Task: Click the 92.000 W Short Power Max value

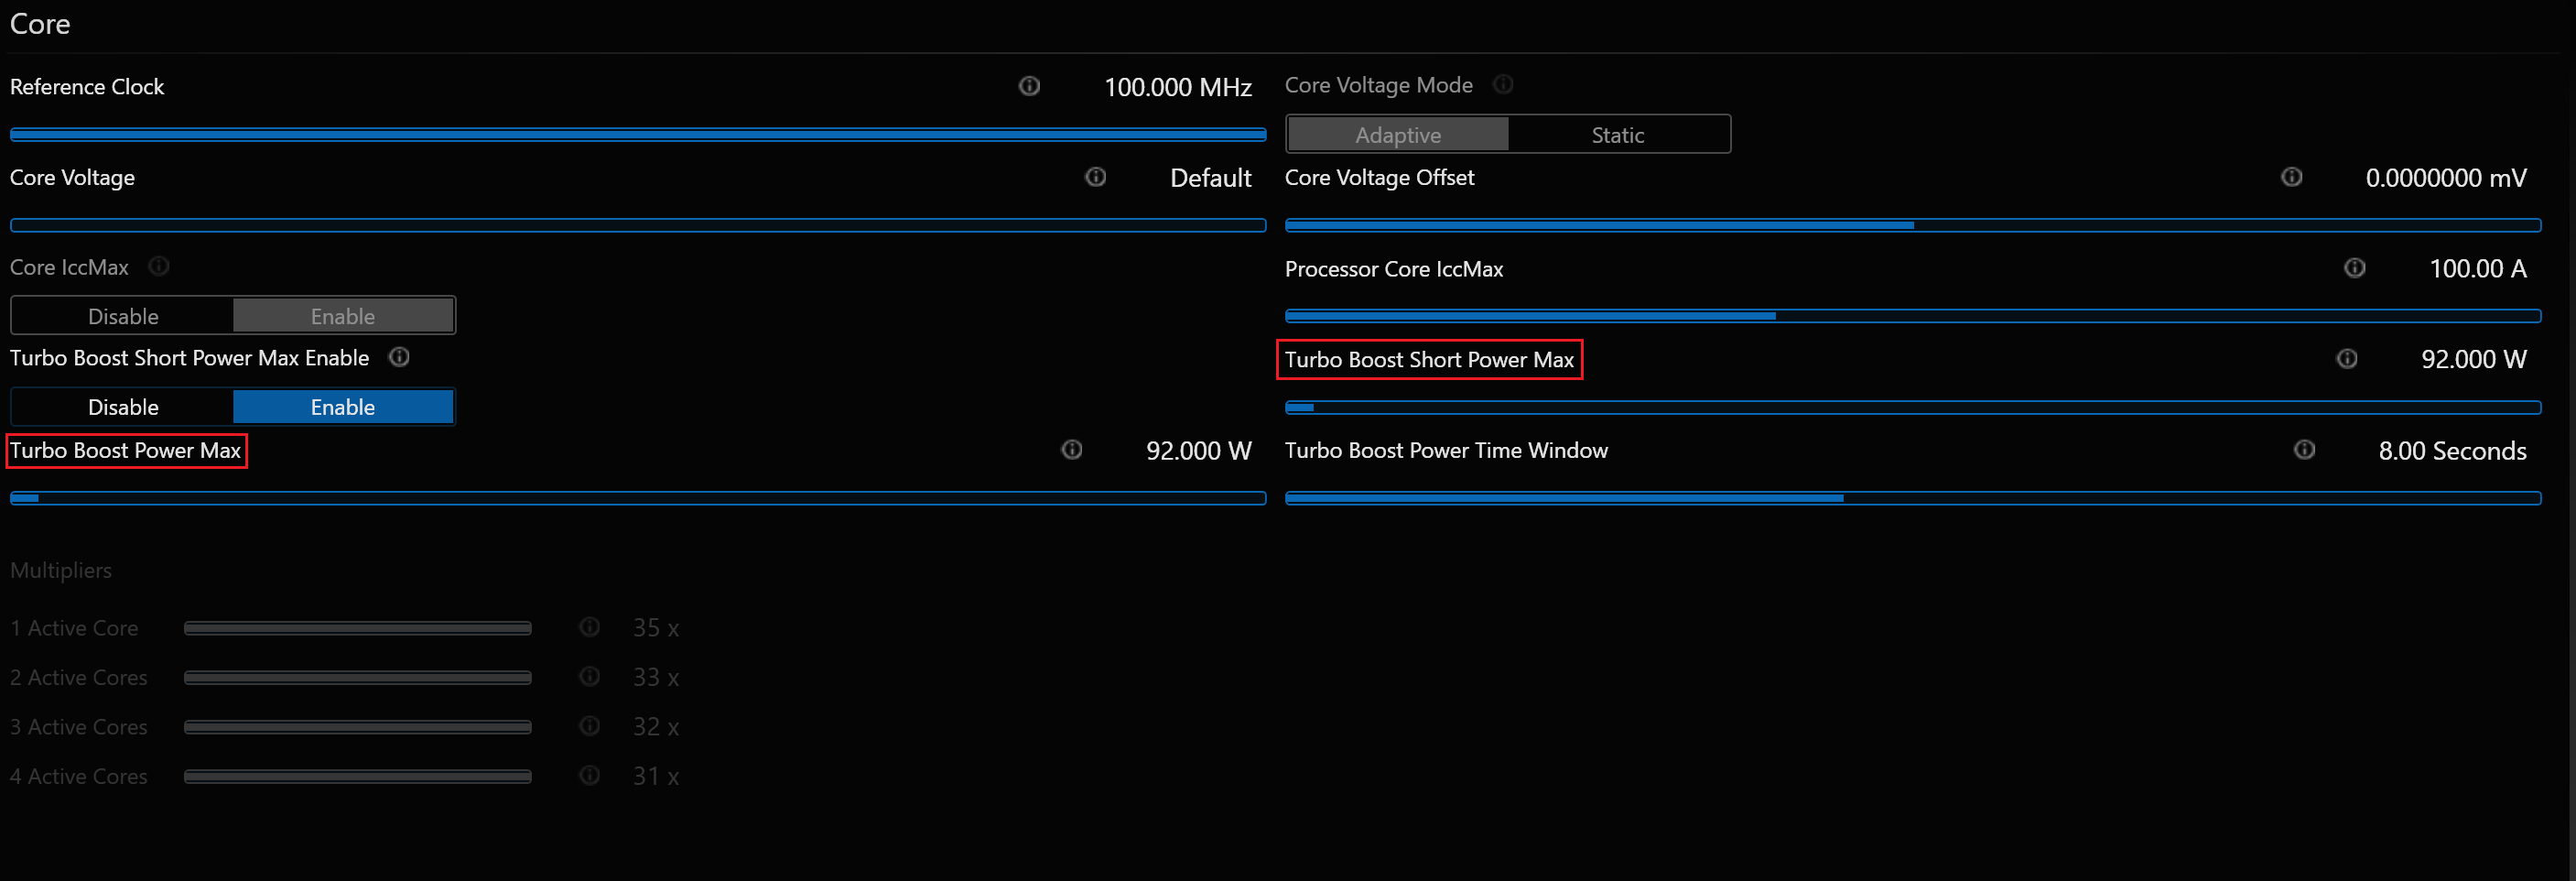Action: click(2474, 360)
